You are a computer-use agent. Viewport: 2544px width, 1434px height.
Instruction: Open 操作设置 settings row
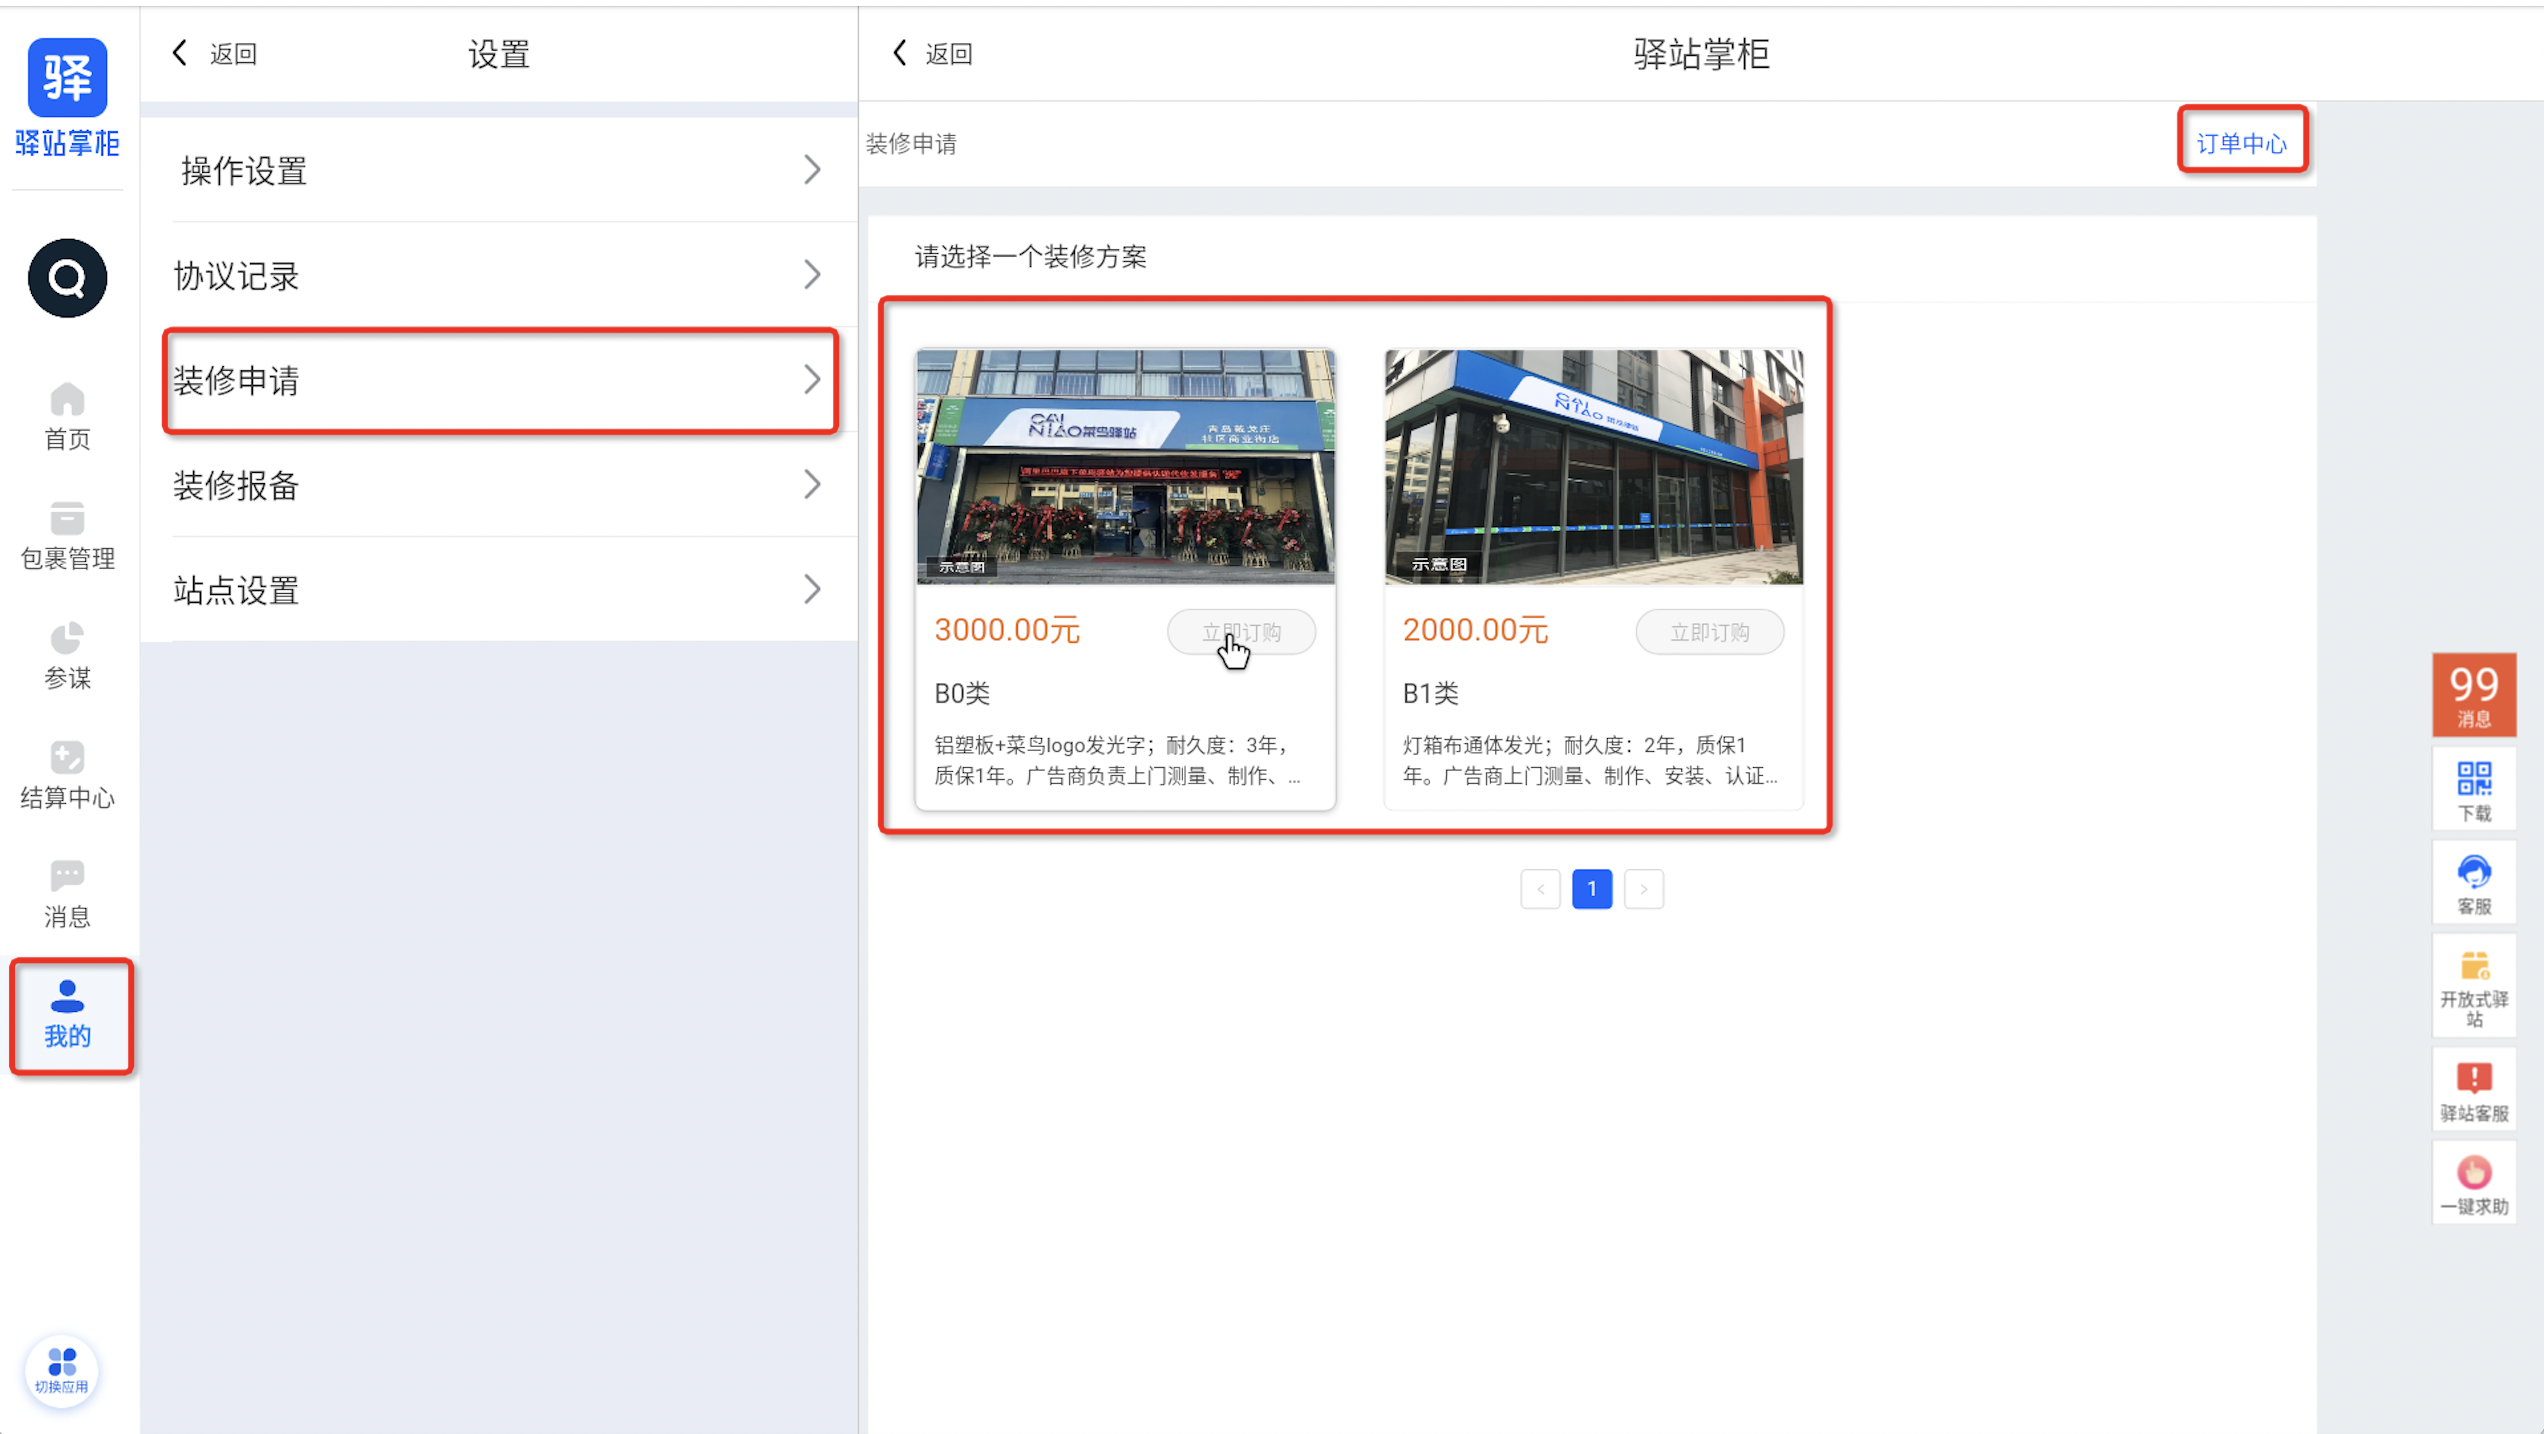500,170
